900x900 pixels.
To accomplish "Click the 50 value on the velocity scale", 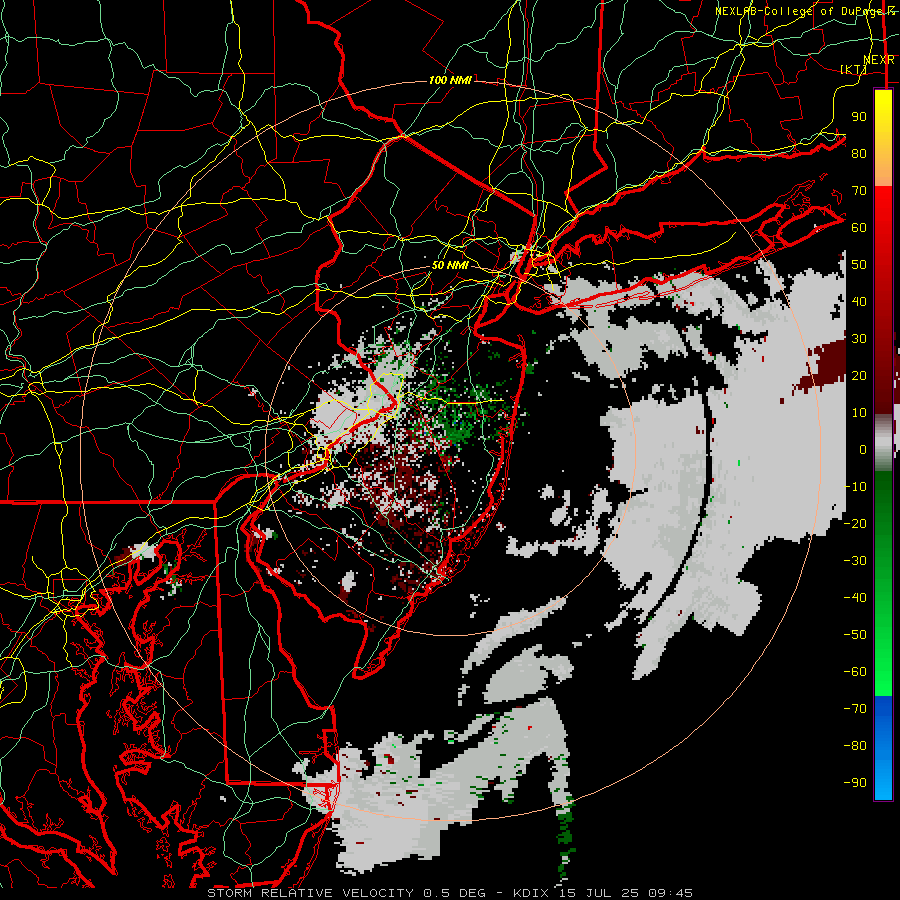I will click(x=859, y=265).
